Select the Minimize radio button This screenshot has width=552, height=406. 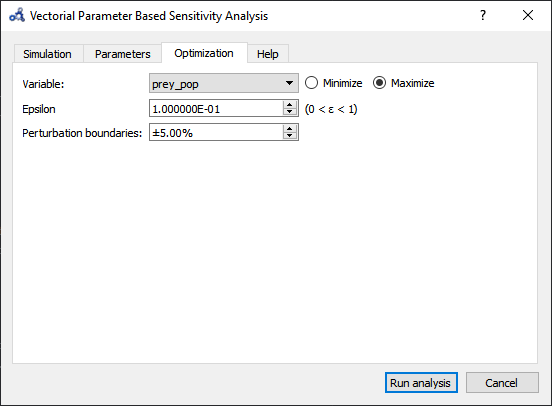point(311,83)
